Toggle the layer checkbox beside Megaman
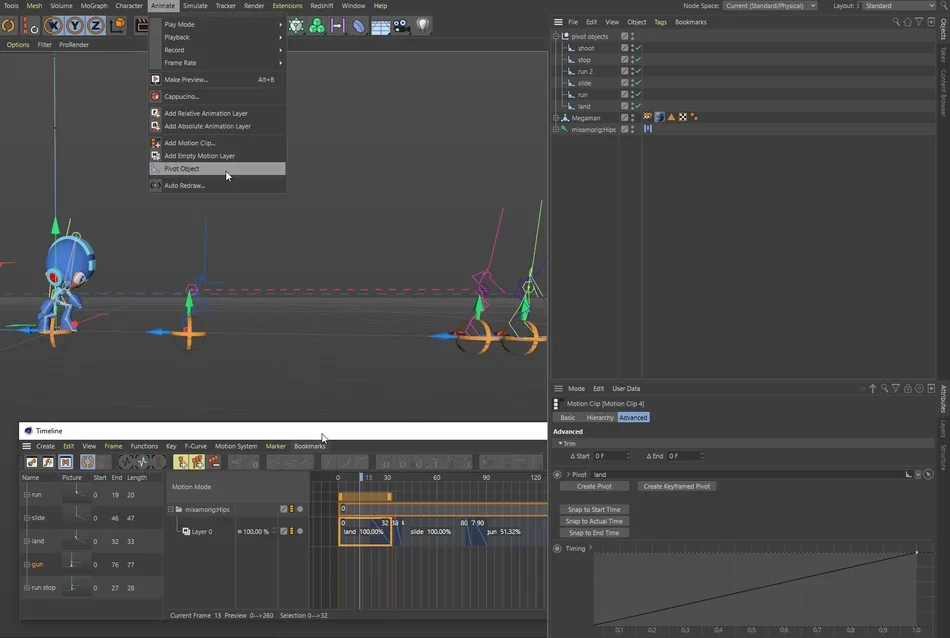The image size is (950, 638). point(624,118)
